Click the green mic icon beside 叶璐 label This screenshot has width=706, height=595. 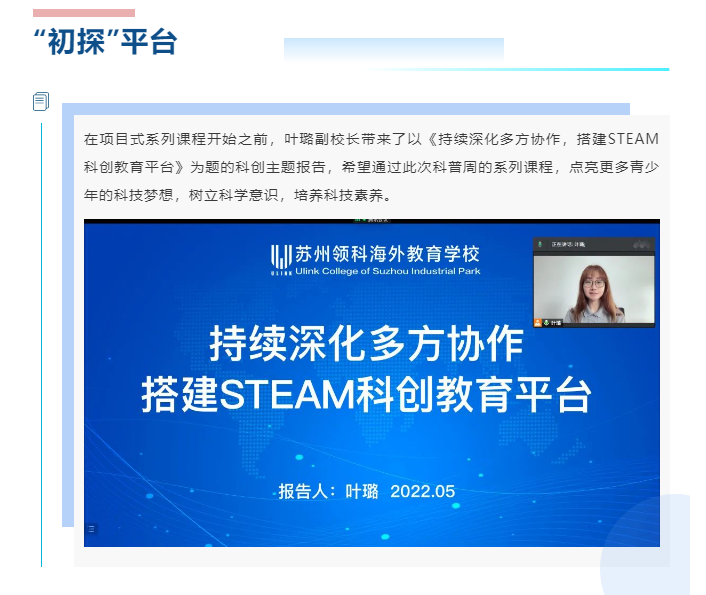pyautogui.click(x=546, y=322)
